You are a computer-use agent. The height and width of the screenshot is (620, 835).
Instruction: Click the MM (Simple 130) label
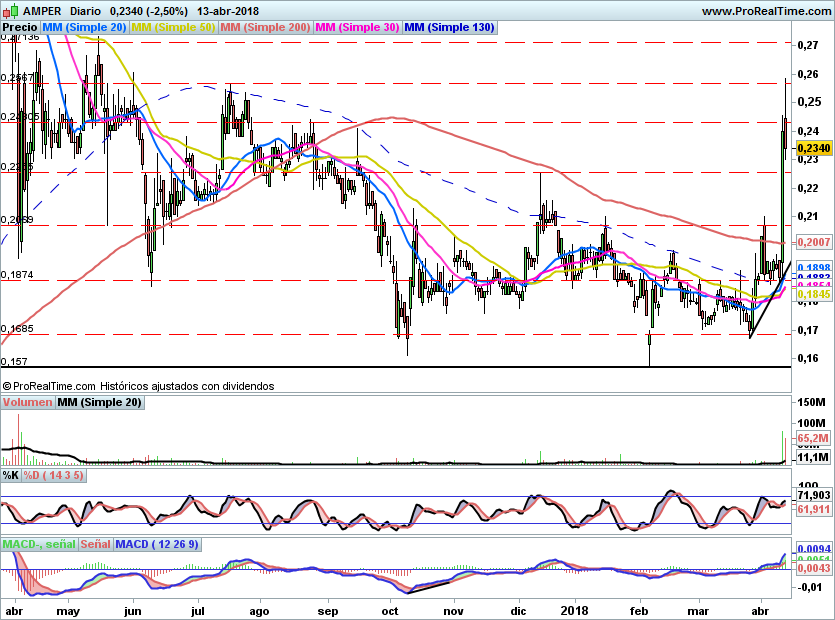tap(449, 28)
